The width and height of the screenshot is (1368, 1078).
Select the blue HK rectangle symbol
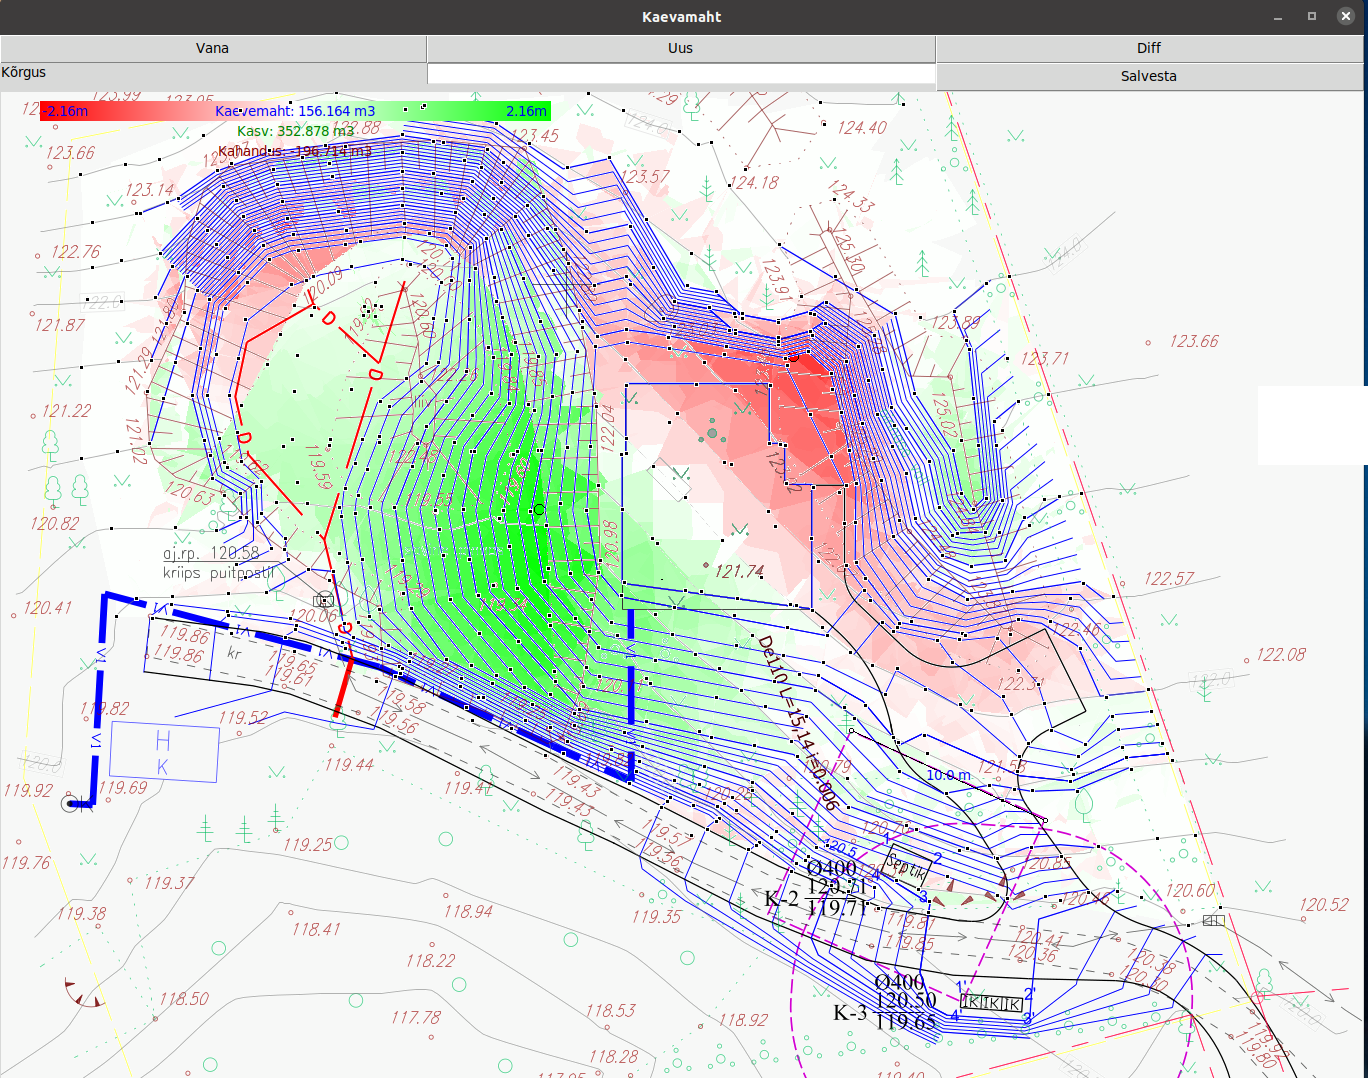[x=163, y=753]
